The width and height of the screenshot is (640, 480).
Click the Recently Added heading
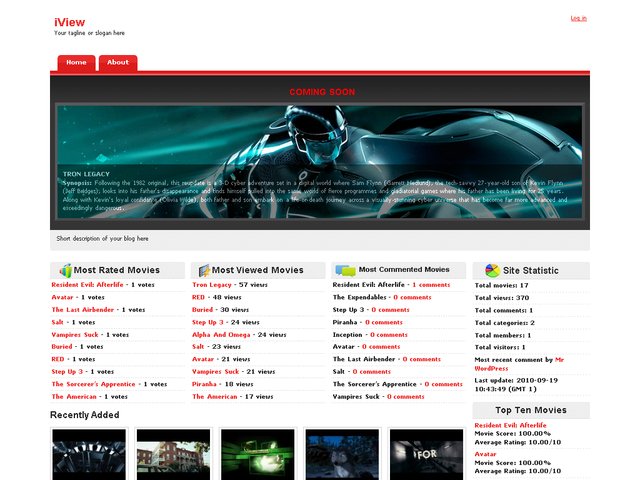[x=84, y=415]
